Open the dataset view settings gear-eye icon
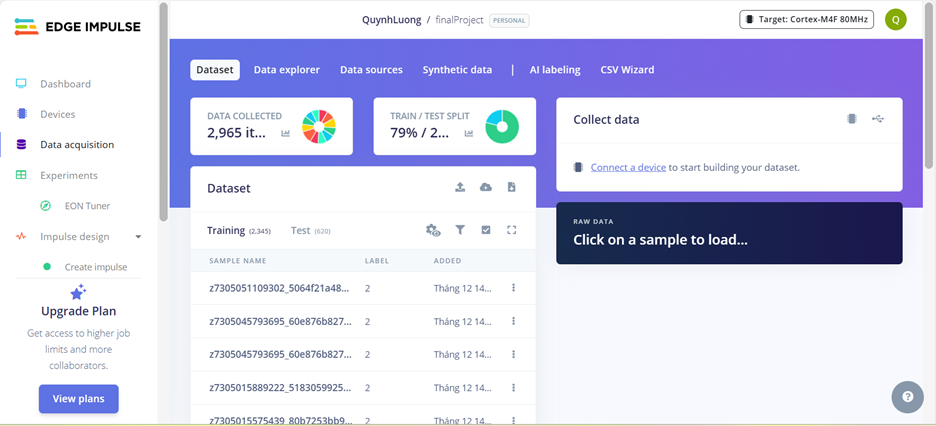This screenshot has height=426, width=936. click(x=433, y=230)
